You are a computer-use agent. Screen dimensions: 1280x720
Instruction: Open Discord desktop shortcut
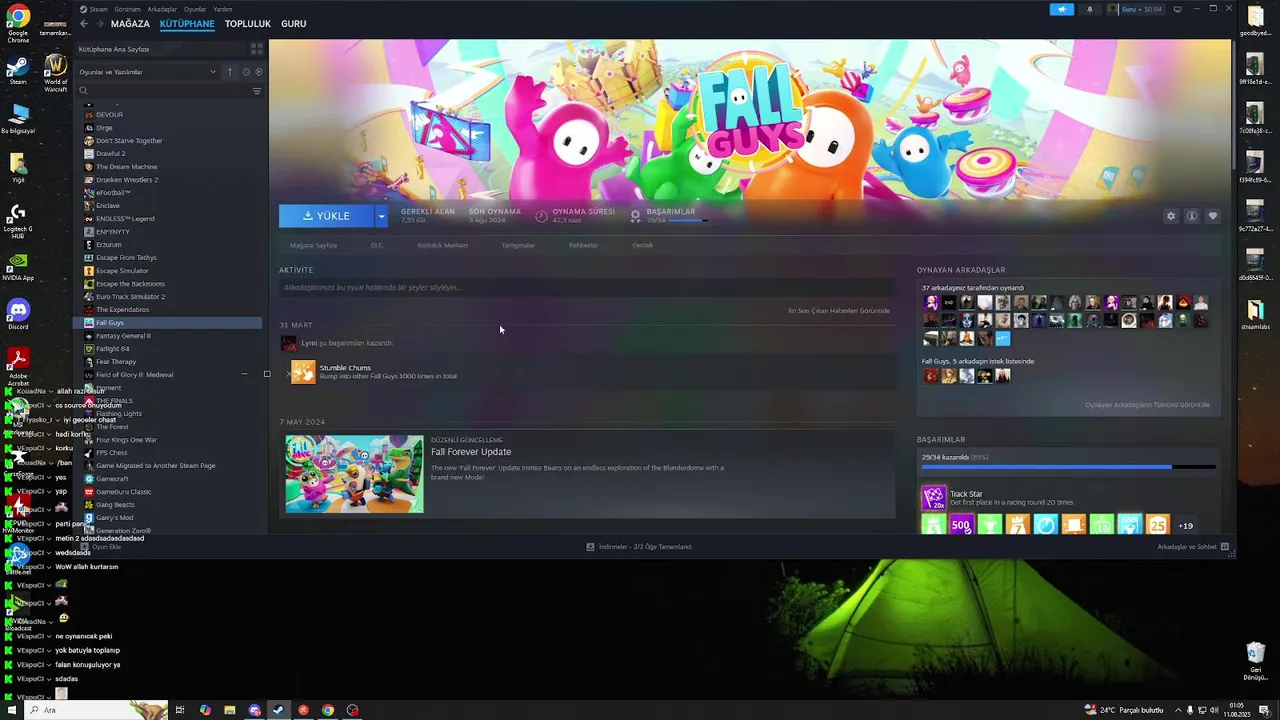[18, 314]
